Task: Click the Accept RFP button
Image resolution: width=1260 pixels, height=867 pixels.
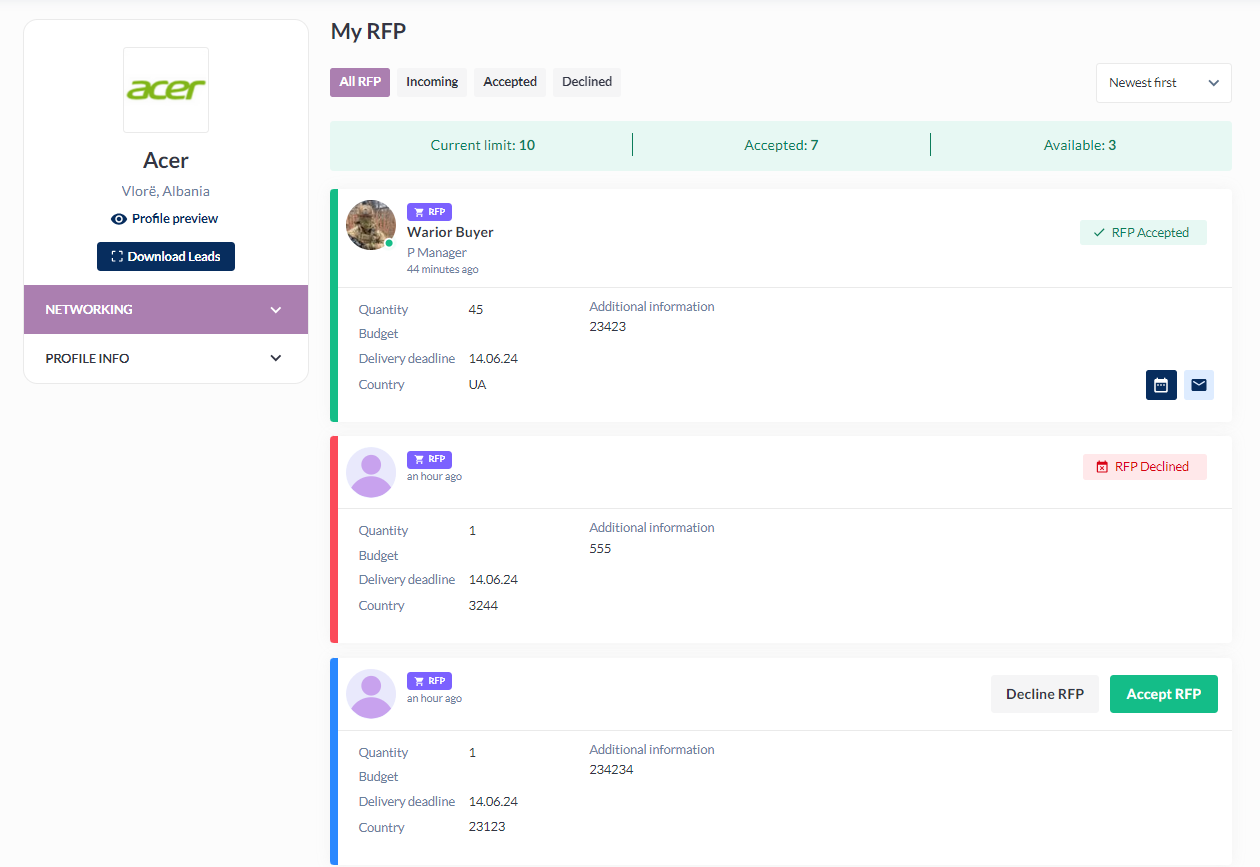Action: pyautogui.click(x=1163, y=694)
